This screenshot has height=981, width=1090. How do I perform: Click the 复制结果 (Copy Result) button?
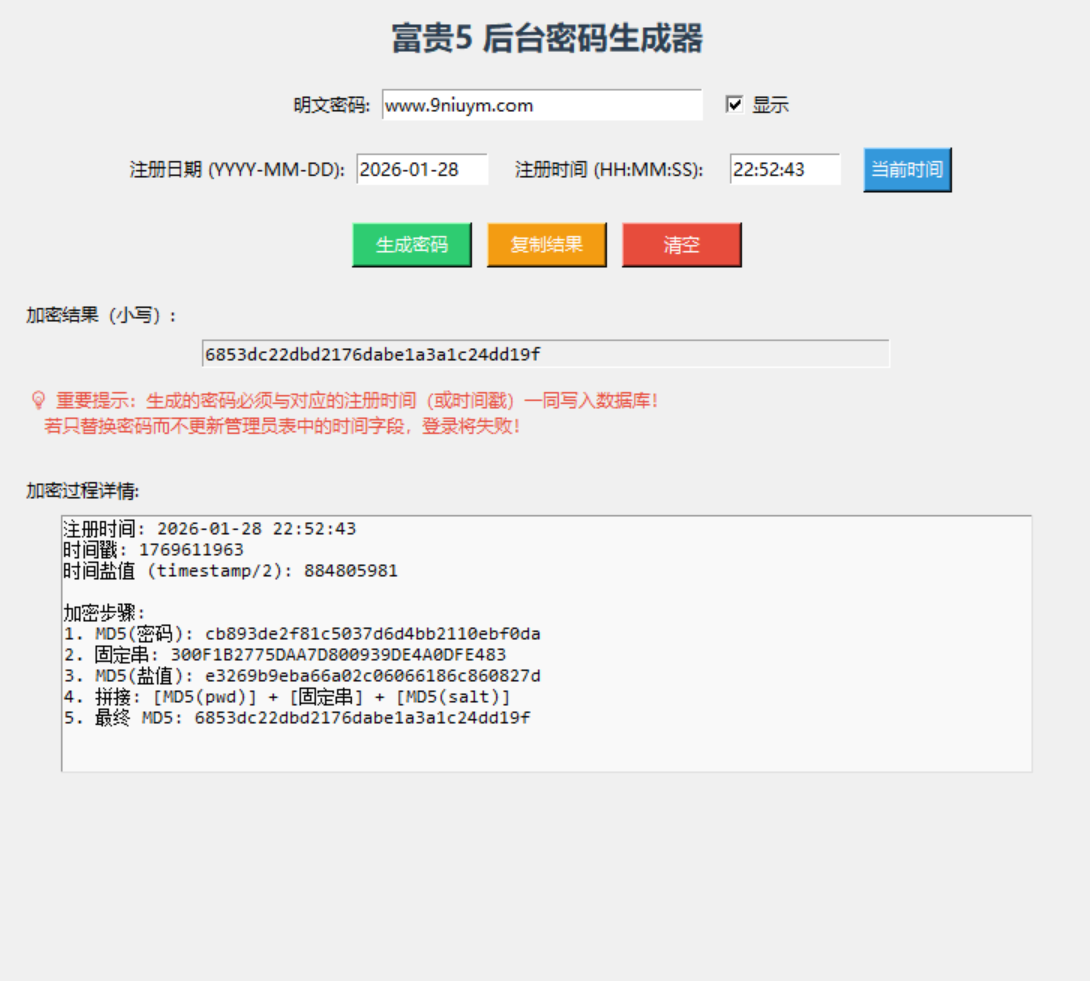click(x=545, y=243)
